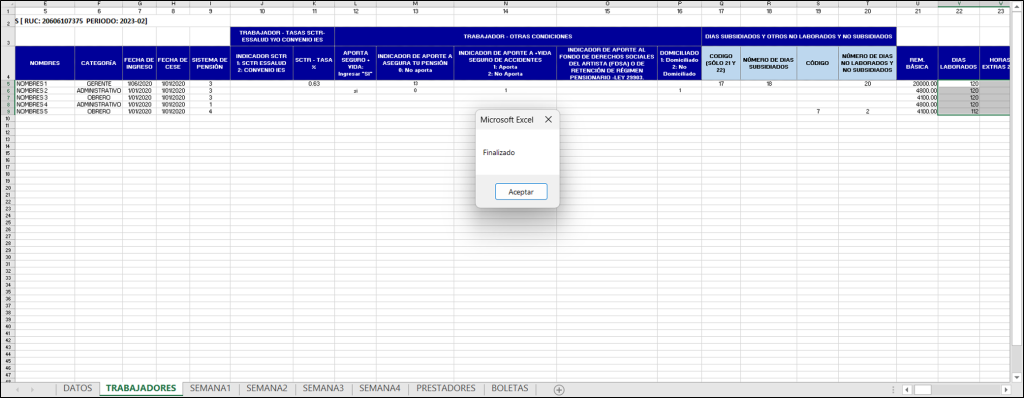Click the next sheet navigation arrow
Screen dimensions: 1024x398
(33, 389)
